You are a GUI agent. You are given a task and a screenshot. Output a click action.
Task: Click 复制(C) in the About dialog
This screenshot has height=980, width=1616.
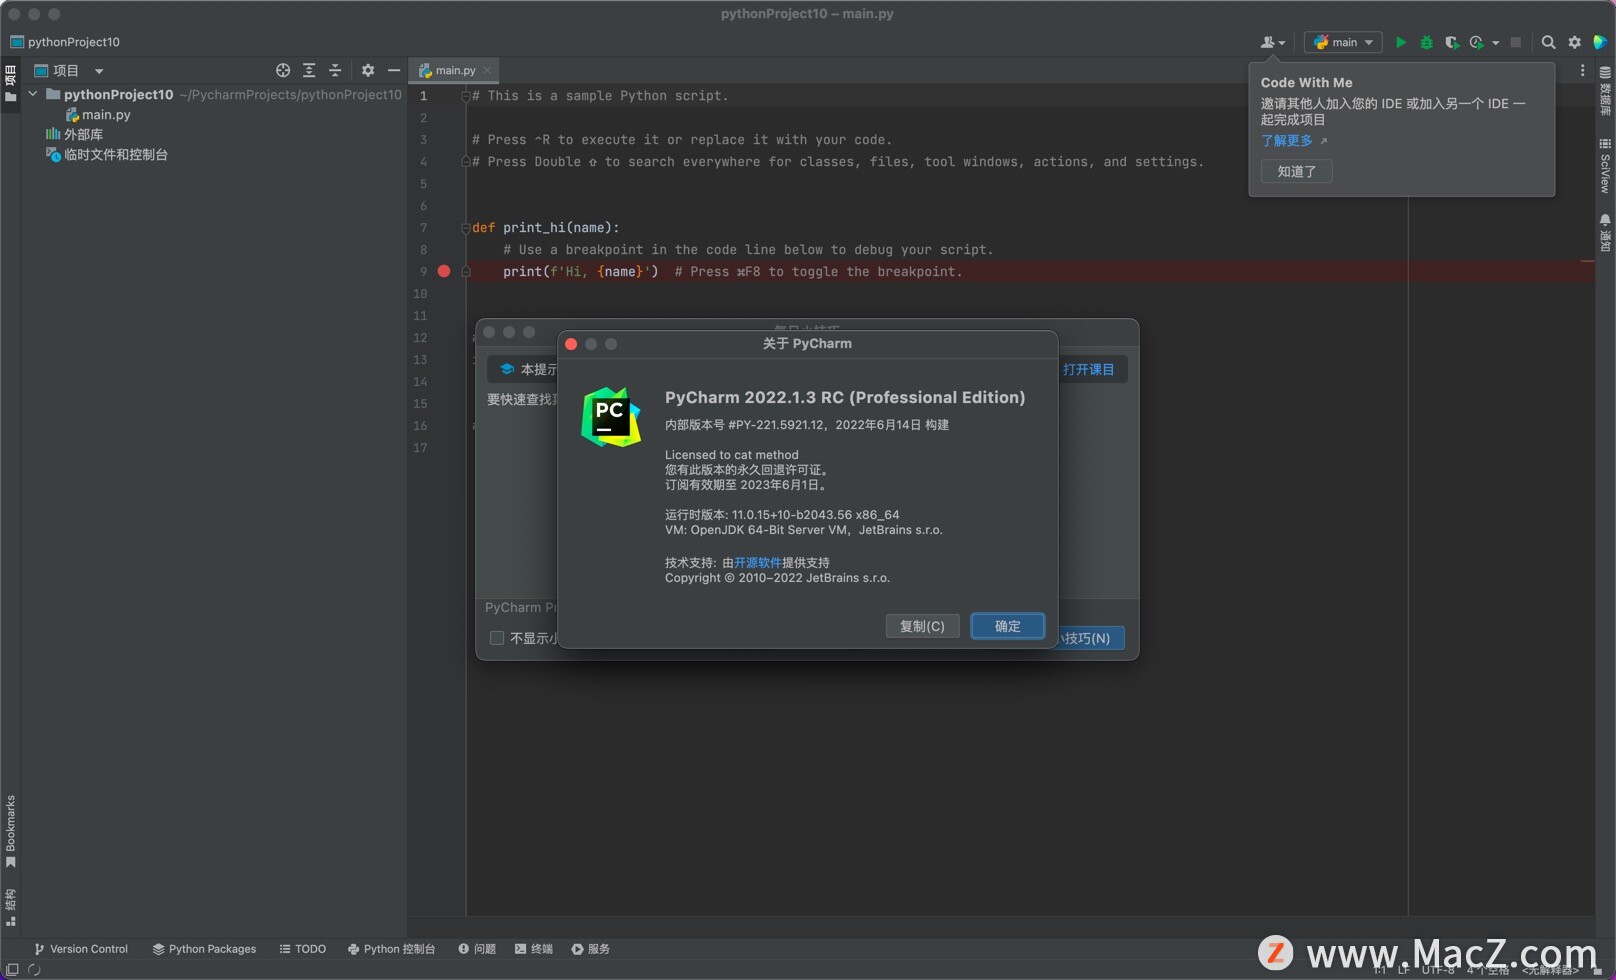click(x=922, y=626)
